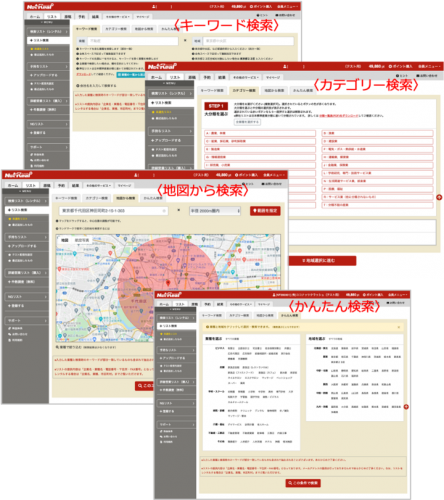Select リスト検索 sidebar item in keyword window
Viewport: 444px width, 500px height.
48,40
